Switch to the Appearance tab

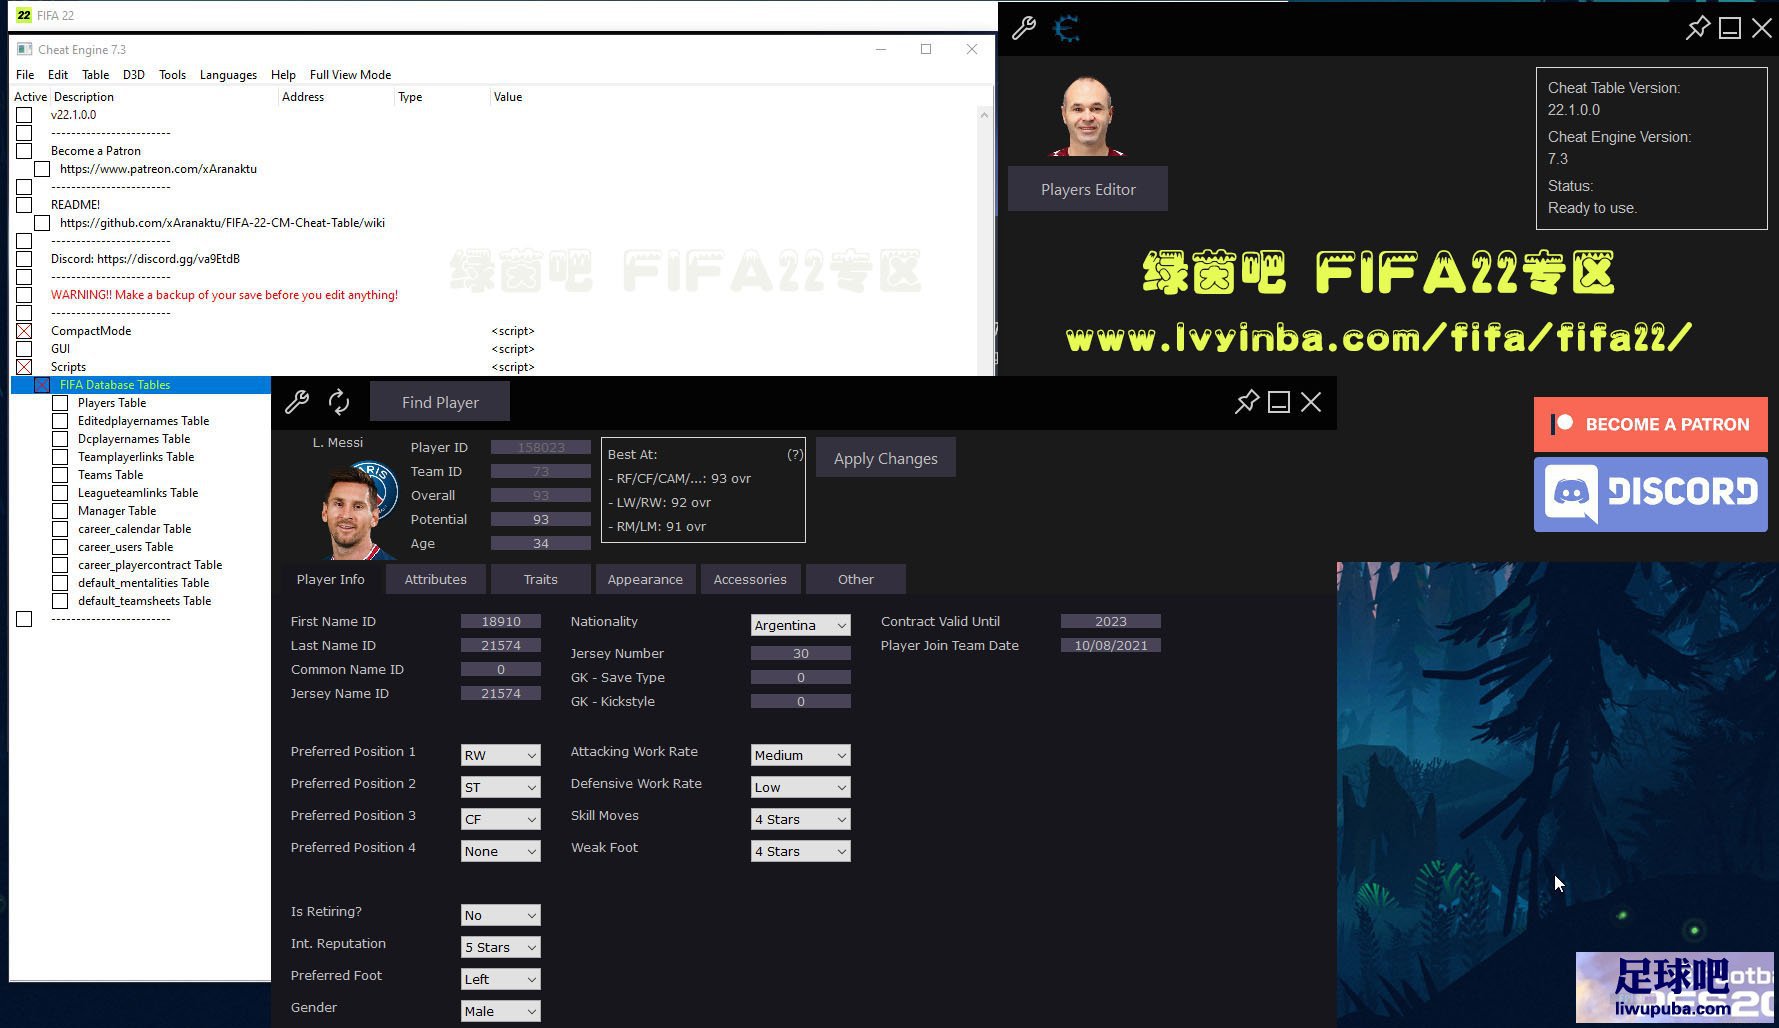645,579
